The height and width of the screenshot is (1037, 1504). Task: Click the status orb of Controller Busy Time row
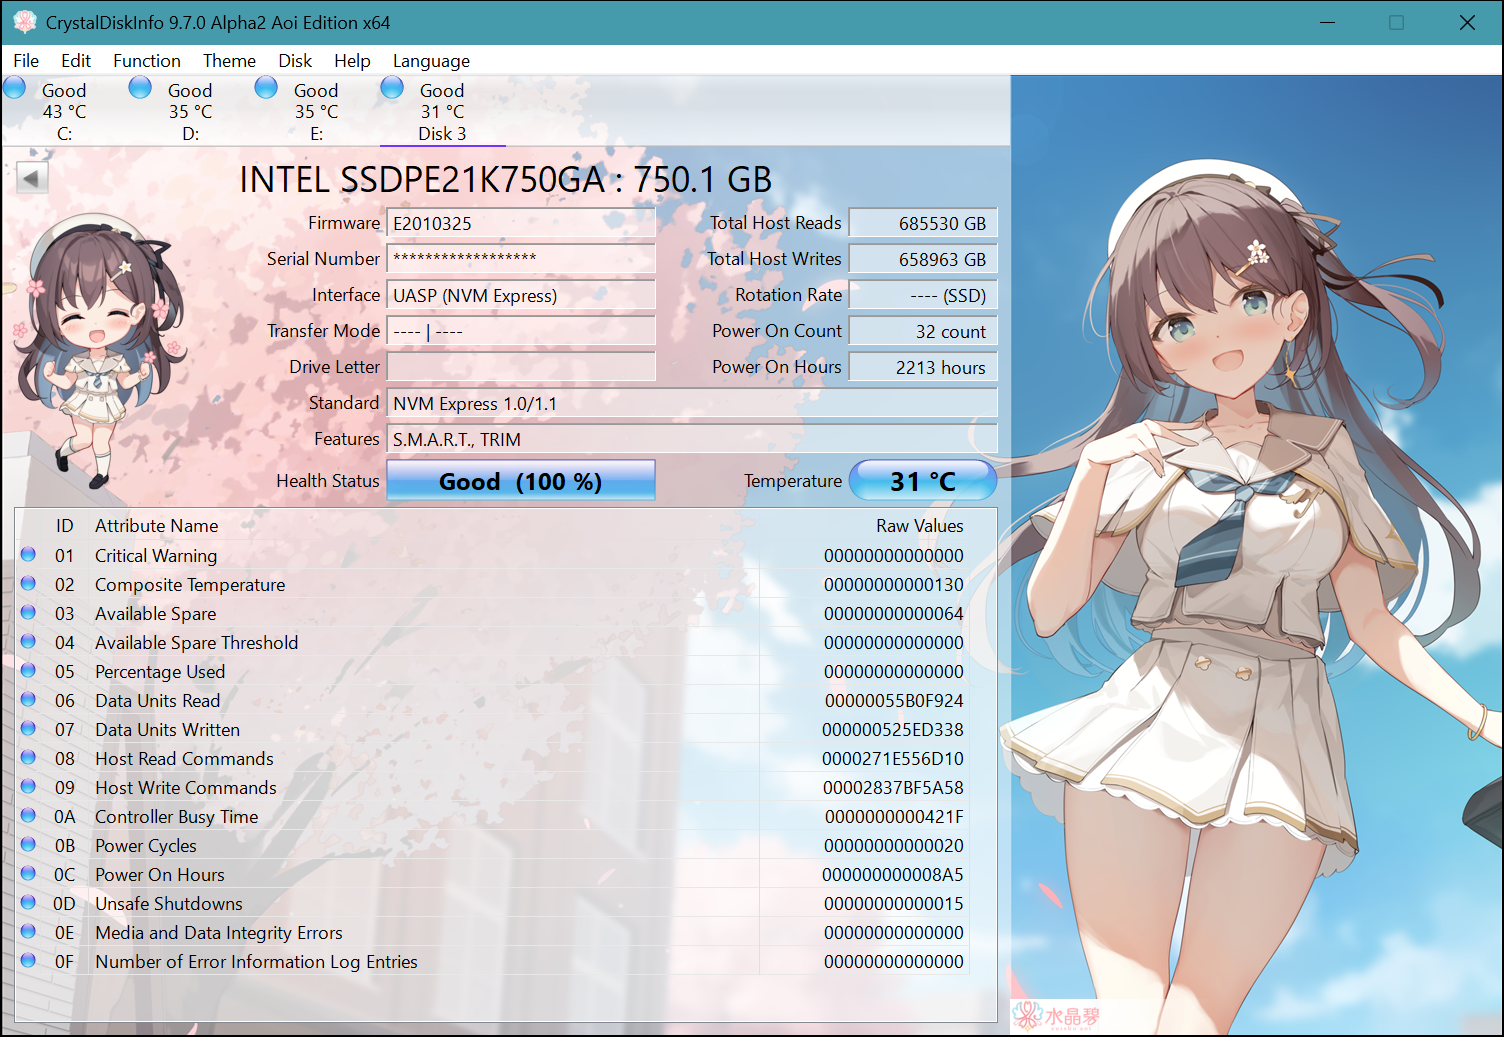click(x=28, y=815)
